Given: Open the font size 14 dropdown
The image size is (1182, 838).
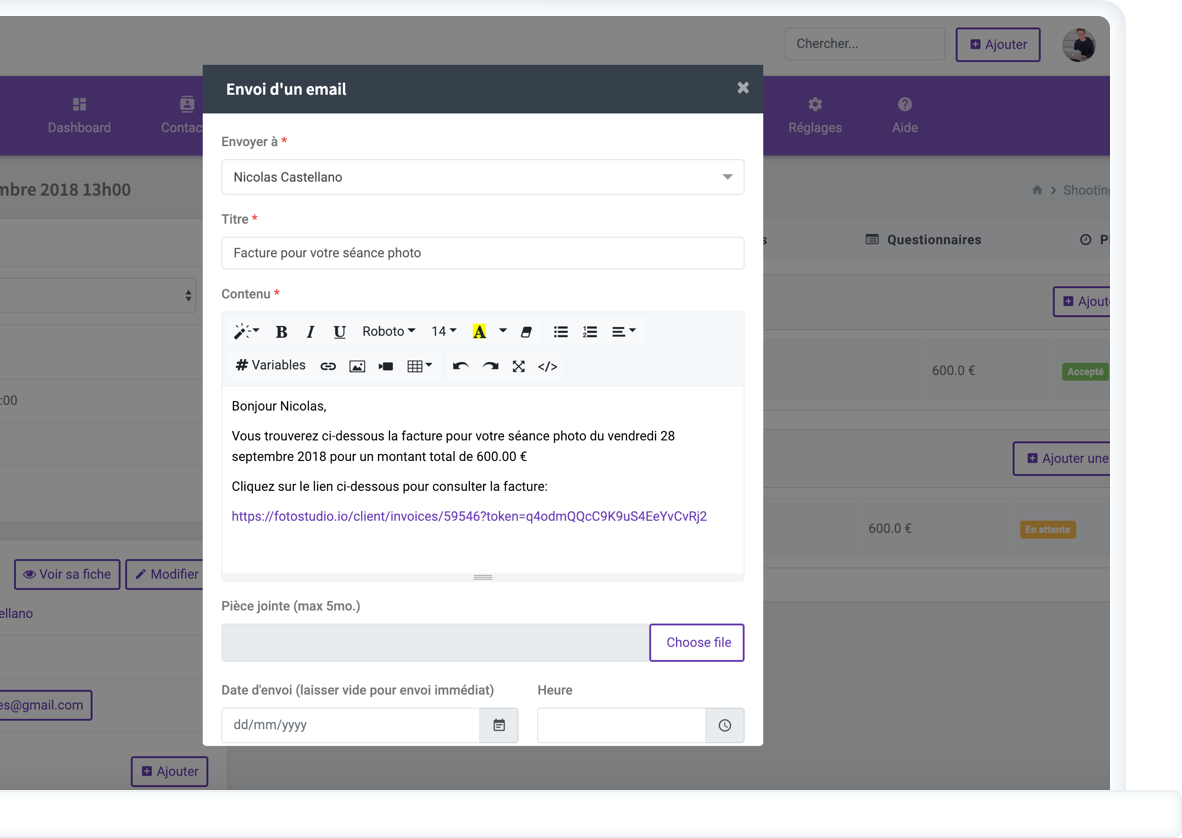Looking at the screenshot, I should [x=443, y=332].
